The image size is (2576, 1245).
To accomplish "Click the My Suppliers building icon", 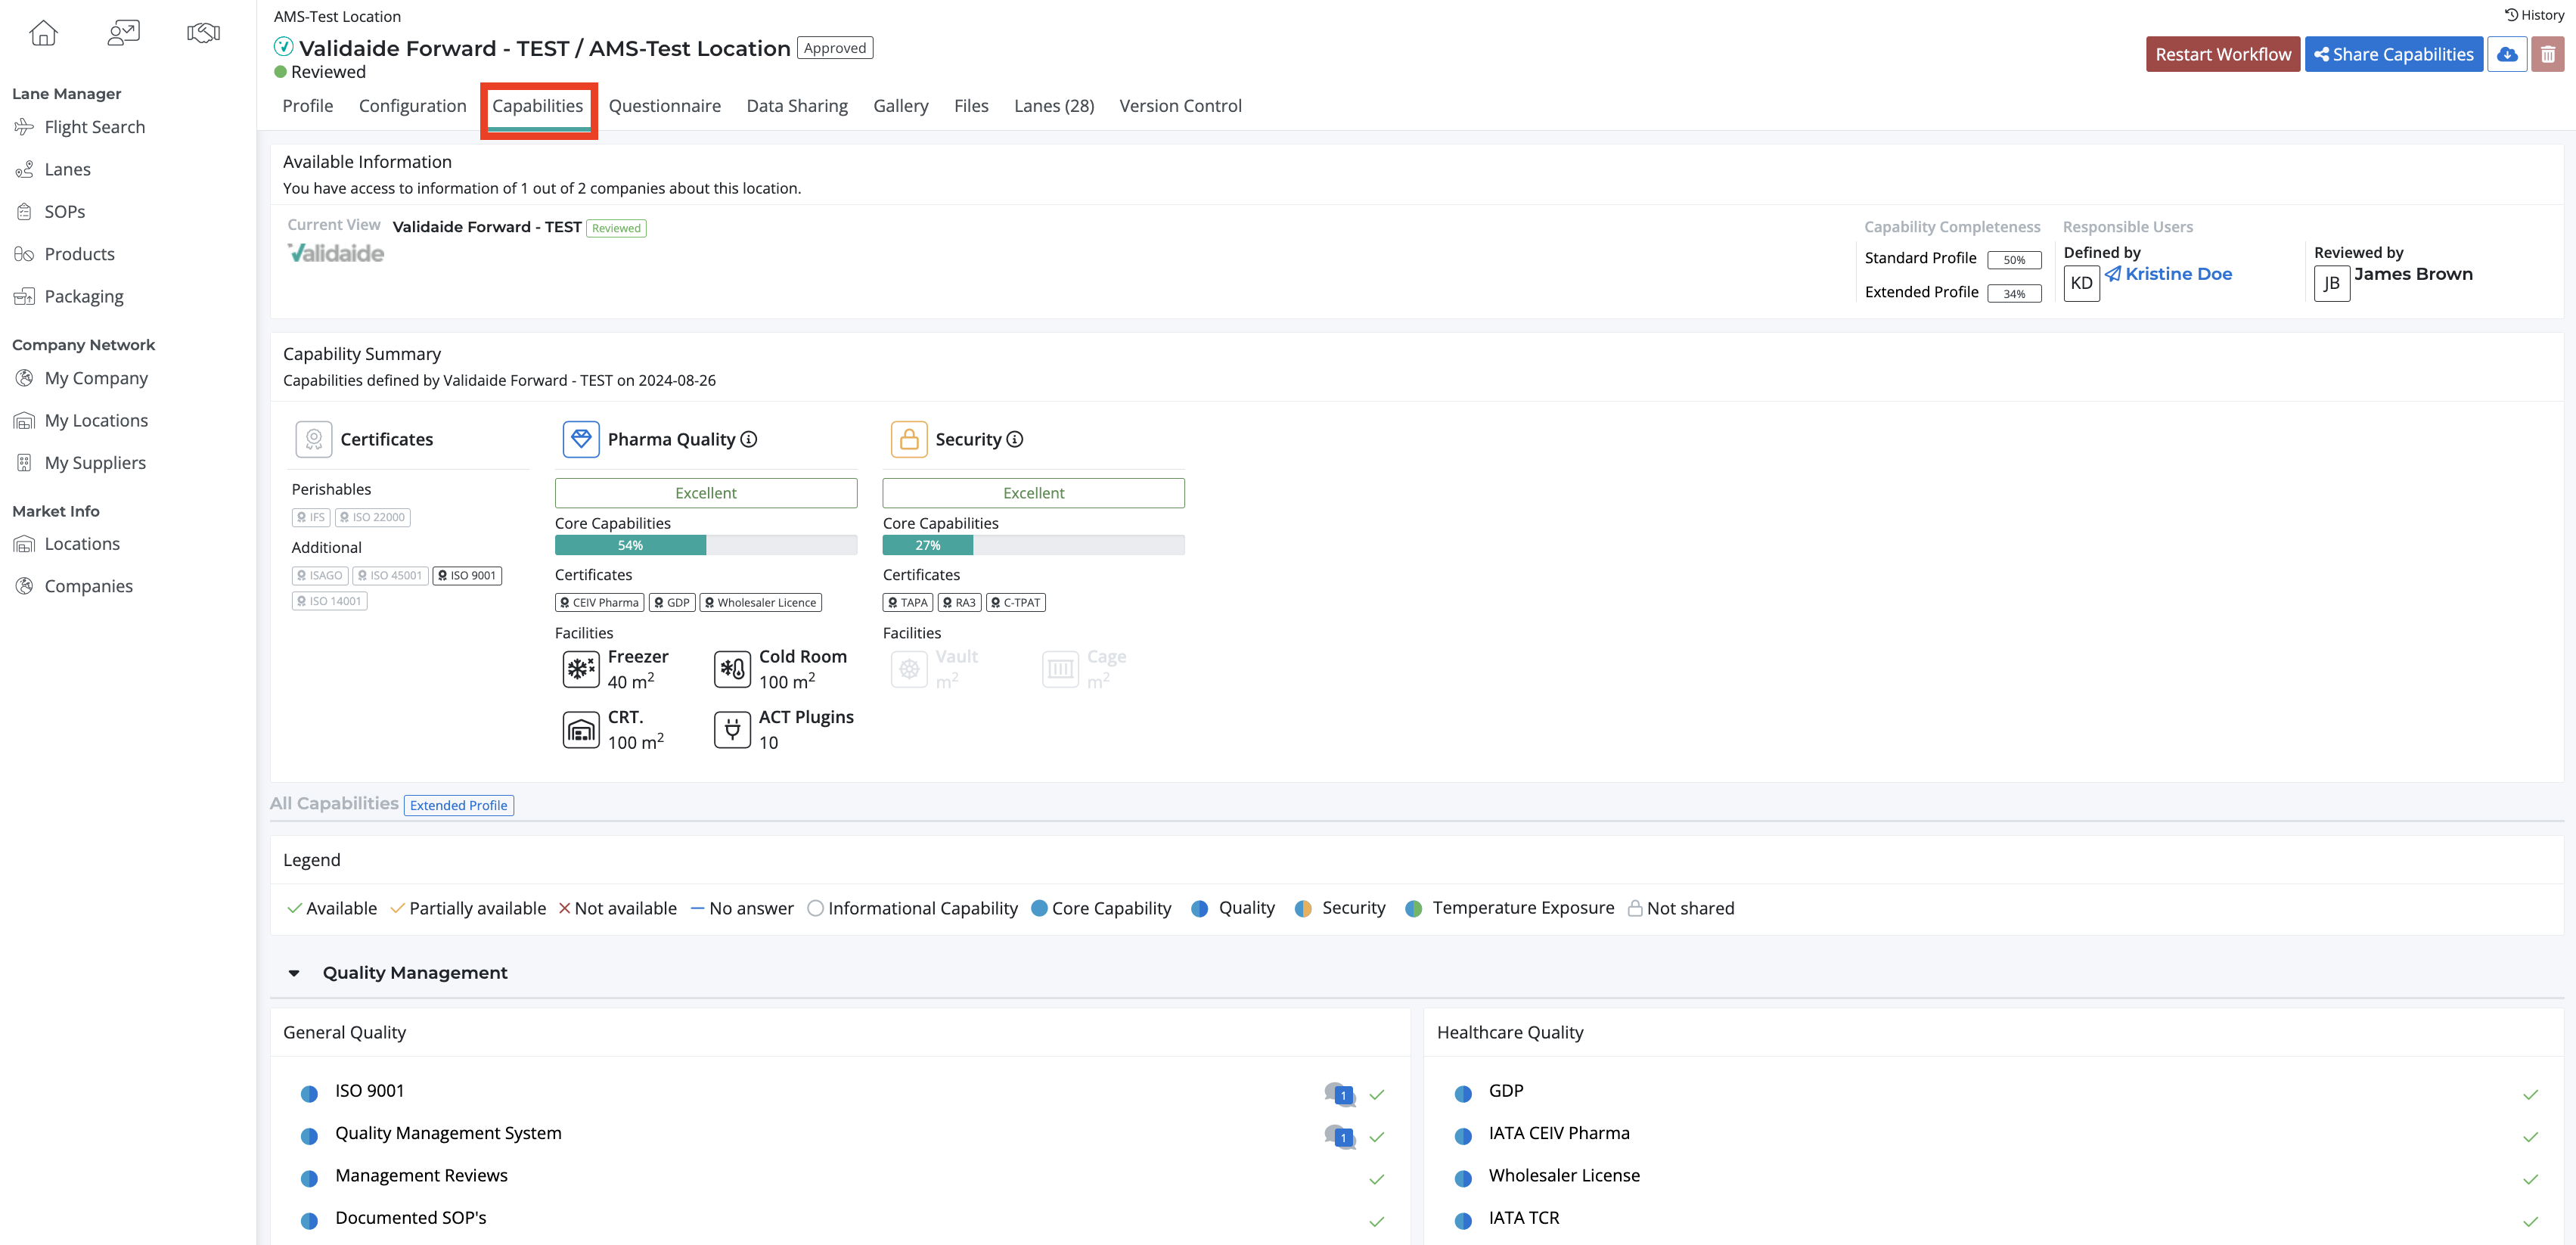I will (x=24, y=463).
